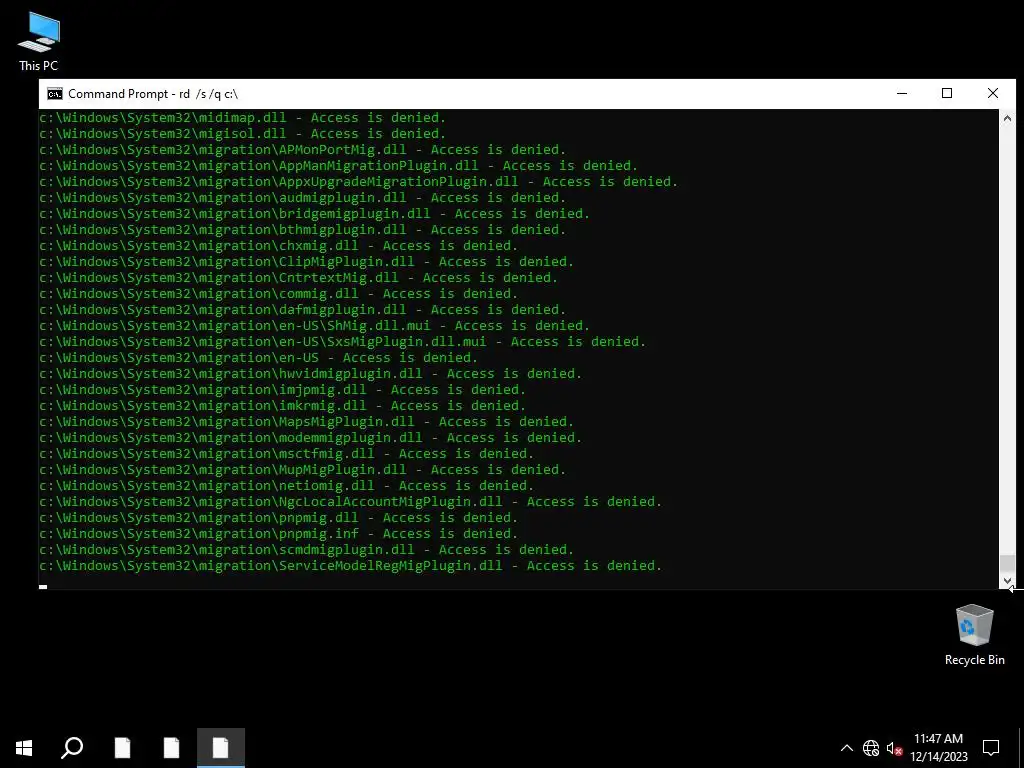Open the Recycle Bin desktop icon
1024x768 pixels.
974,635
